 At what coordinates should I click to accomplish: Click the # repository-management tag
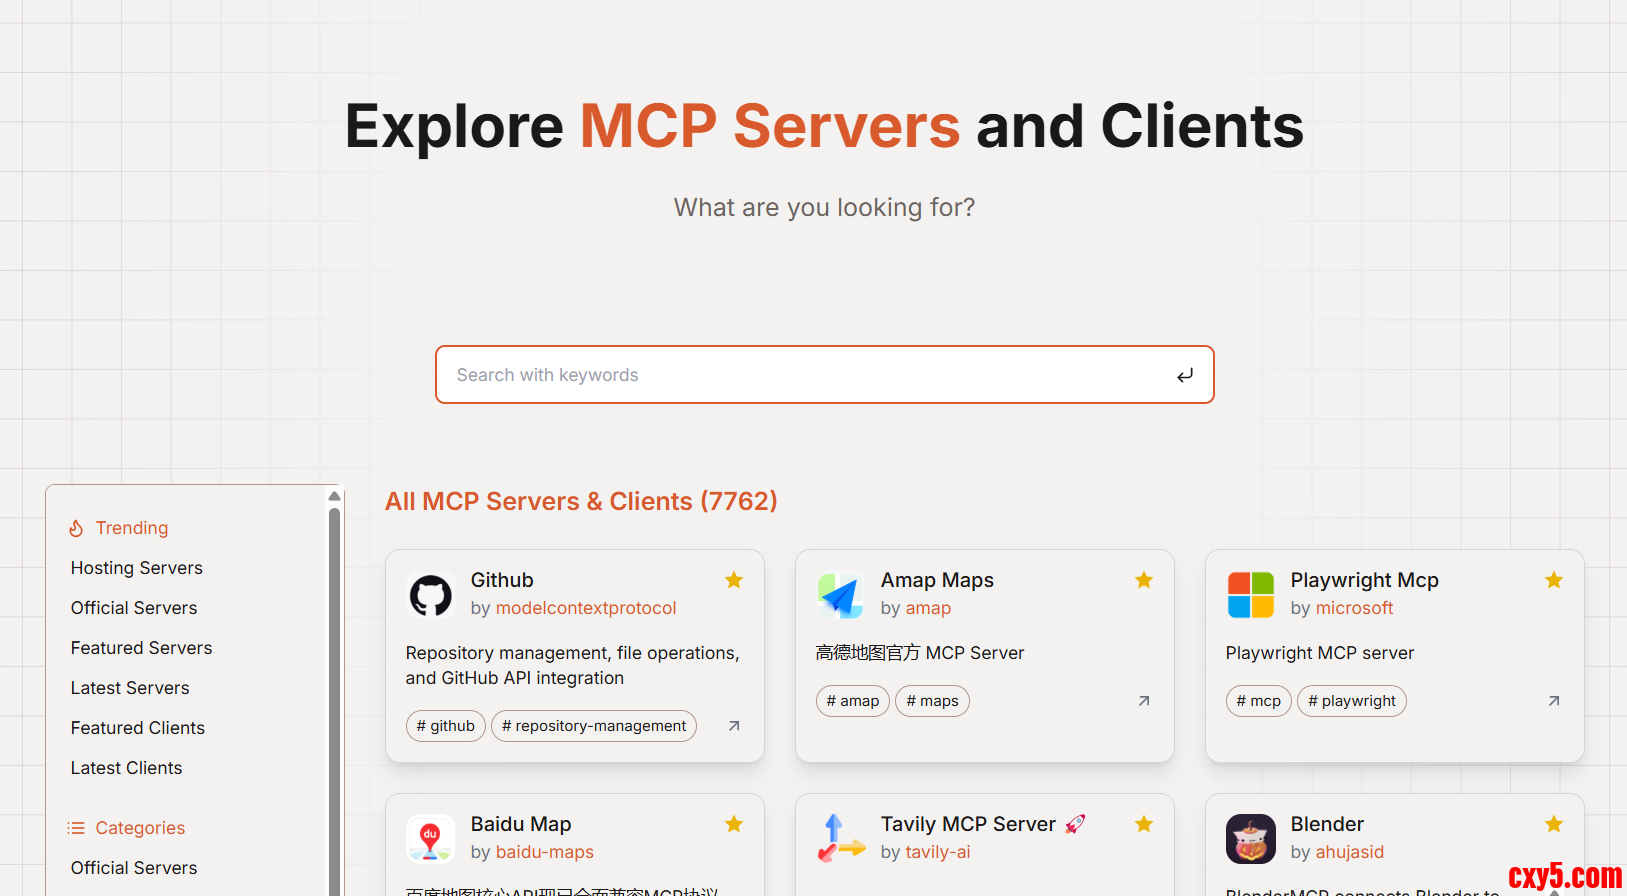594,726
